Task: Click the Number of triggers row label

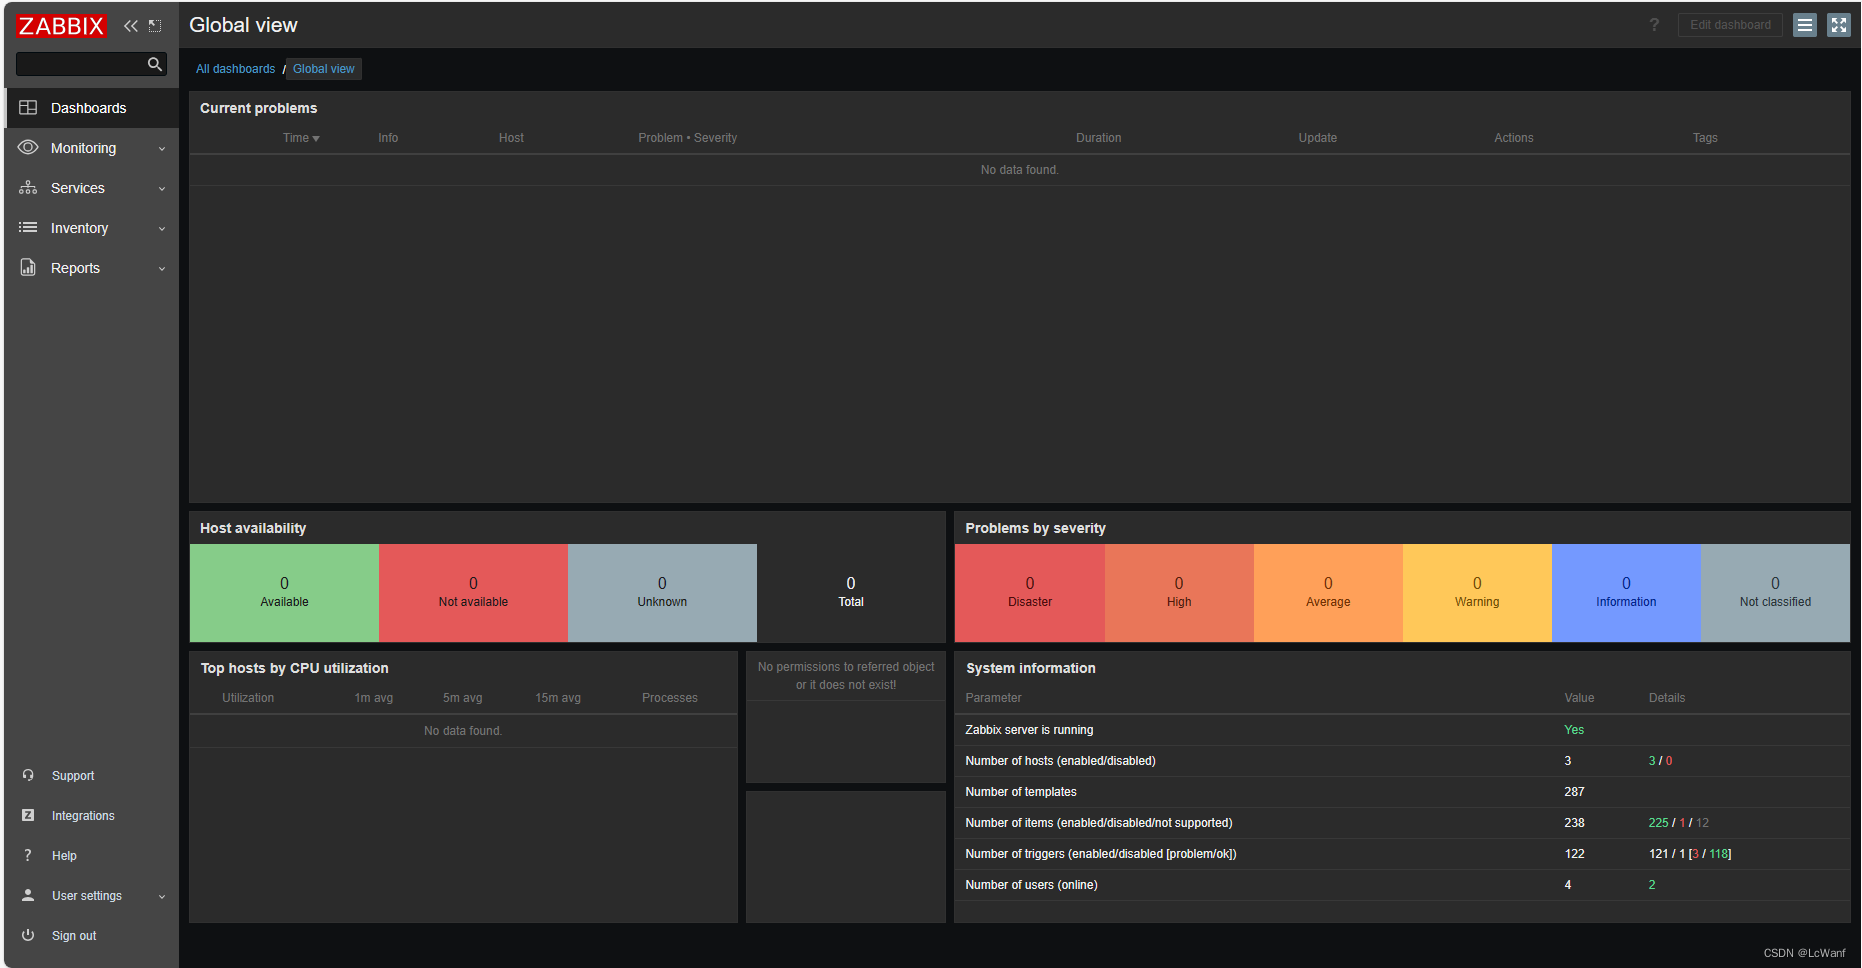Action: click(1100, 854)
